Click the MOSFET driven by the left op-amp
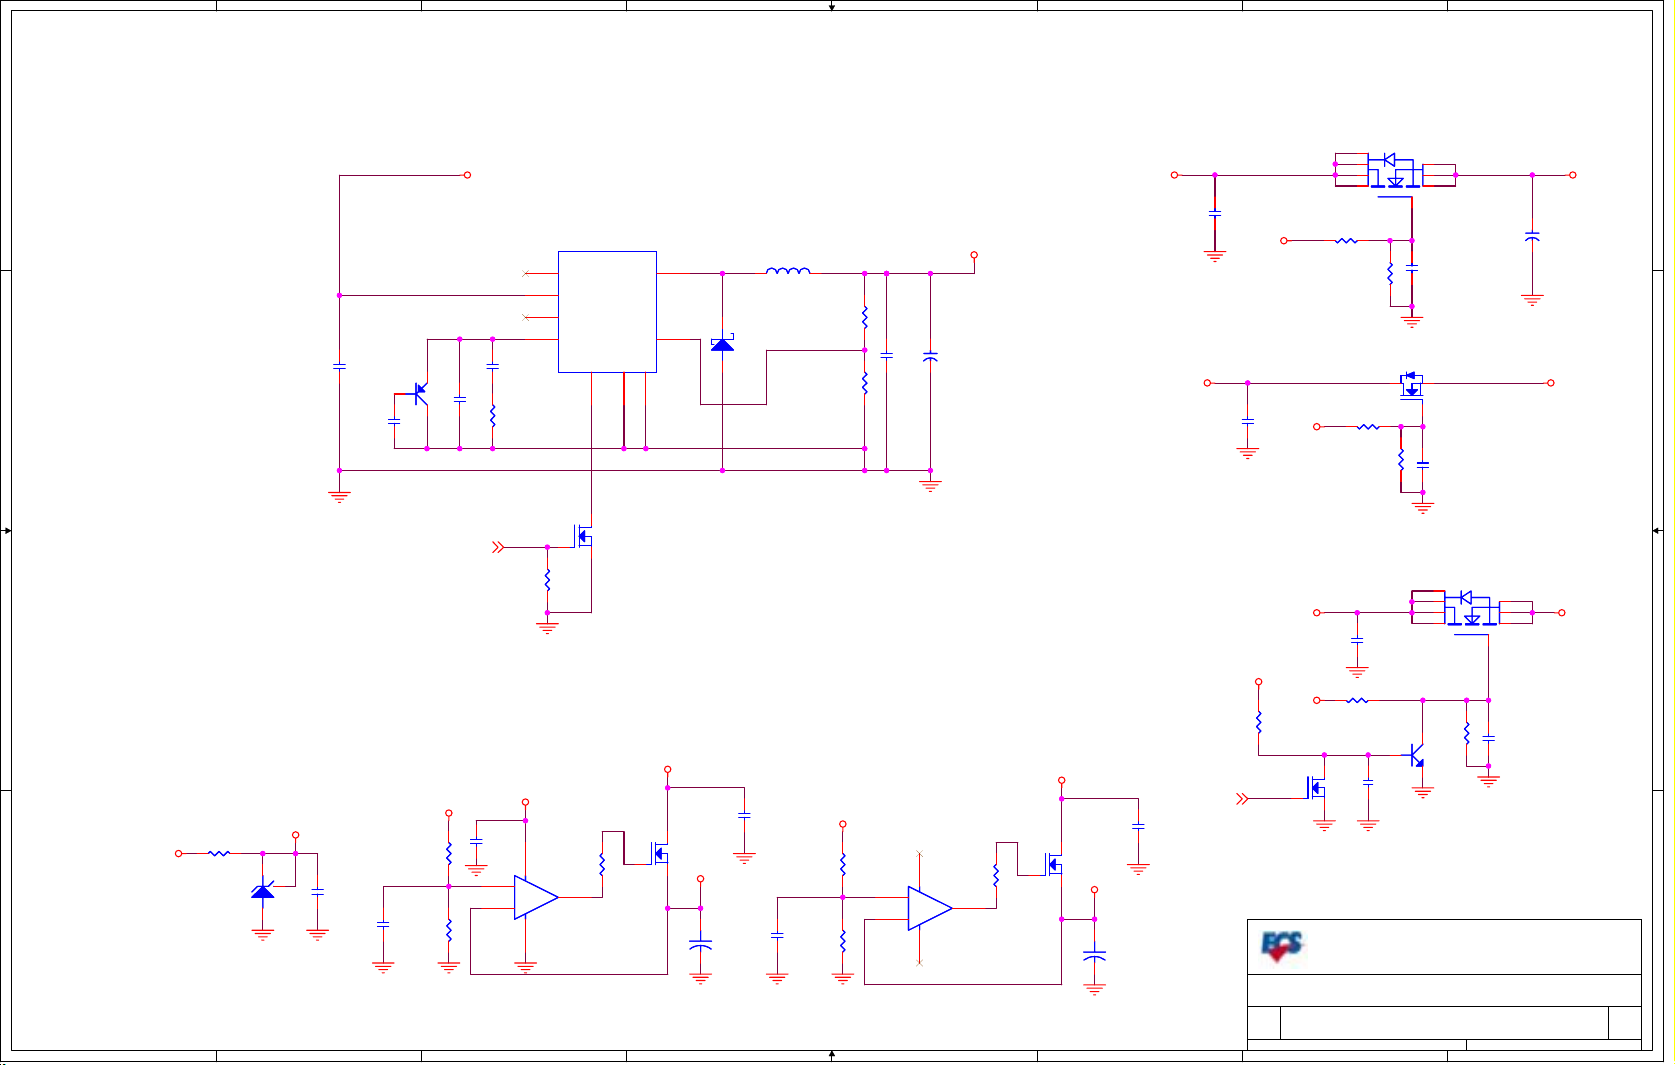 659,853
